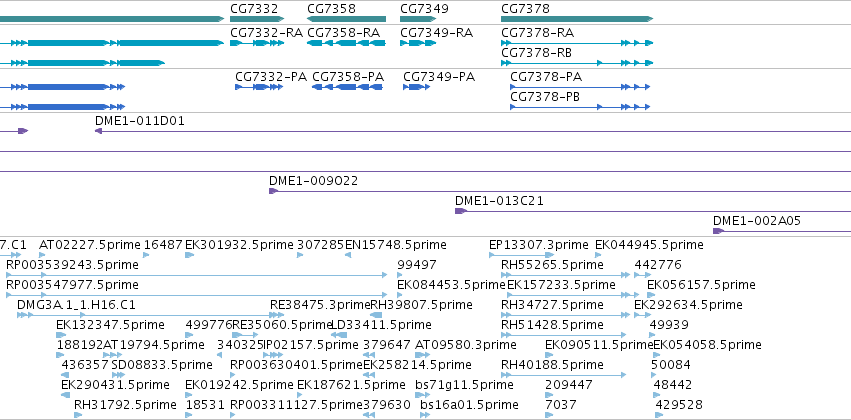Click the EK044945.5prime EST label

[x=649, y=245]
